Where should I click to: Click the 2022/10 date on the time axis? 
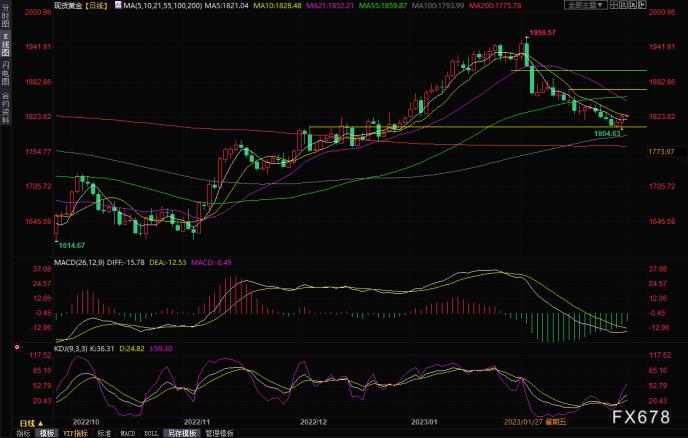86,422
